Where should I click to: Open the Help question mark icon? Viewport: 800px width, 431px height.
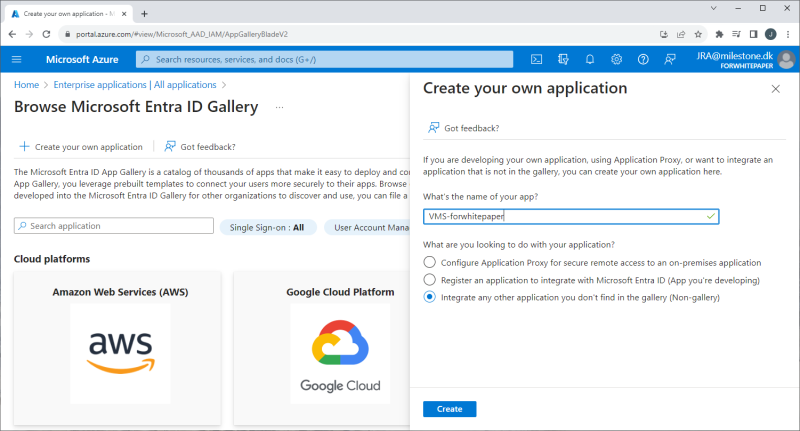pos(643,60)
